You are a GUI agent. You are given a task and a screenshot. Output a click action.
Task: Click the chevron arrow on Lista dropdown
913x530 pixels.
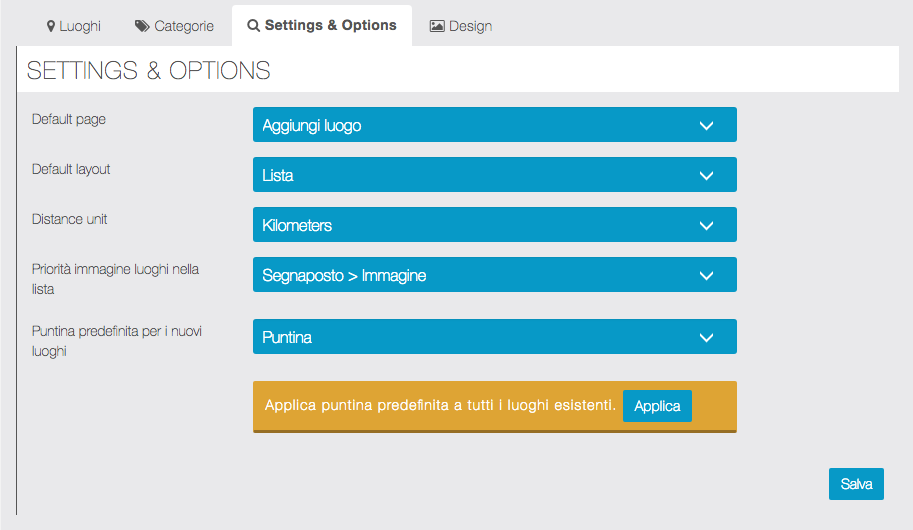706,175
